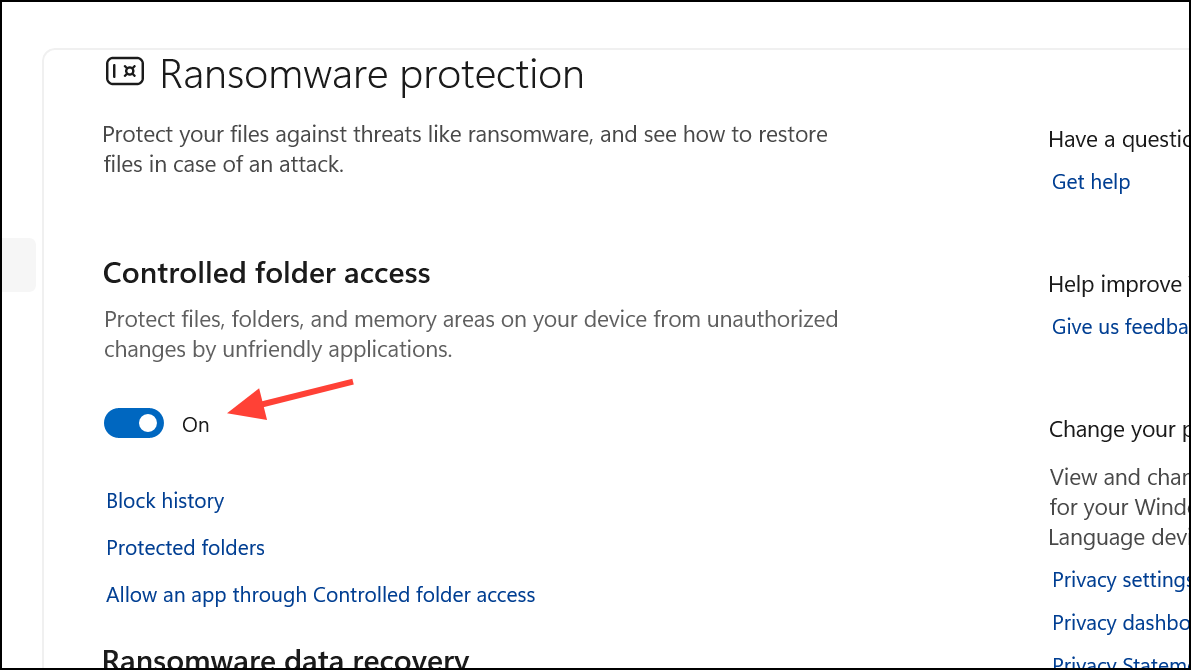The width and height of the screenshot is (1191, 670).
Task: Open Protected folders
Action: click(186, 548)
